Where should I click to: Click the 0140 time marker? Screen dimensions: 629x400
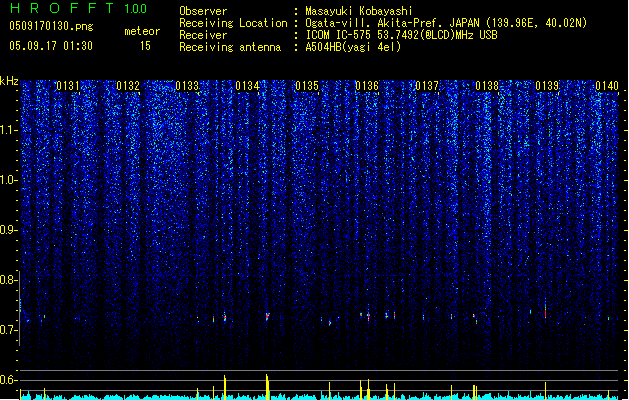pos(607,86)
